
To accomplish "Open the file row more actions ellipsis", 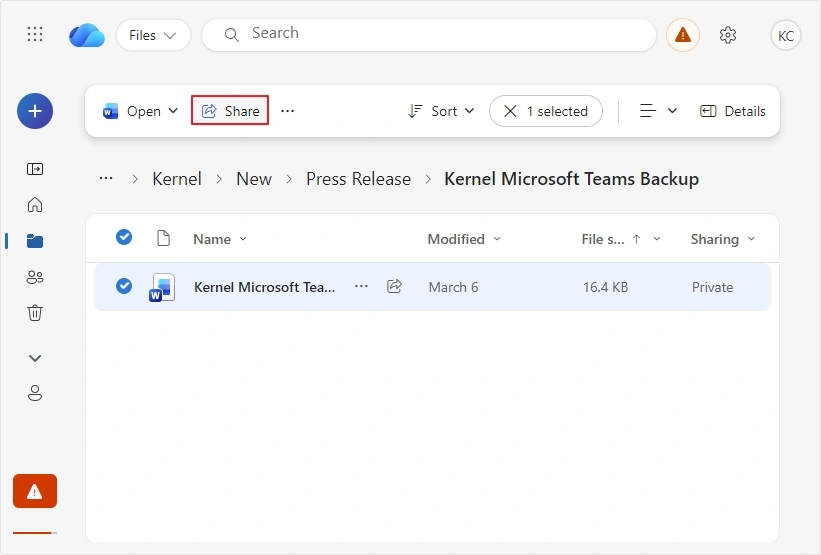I will (x=361, y=286).
